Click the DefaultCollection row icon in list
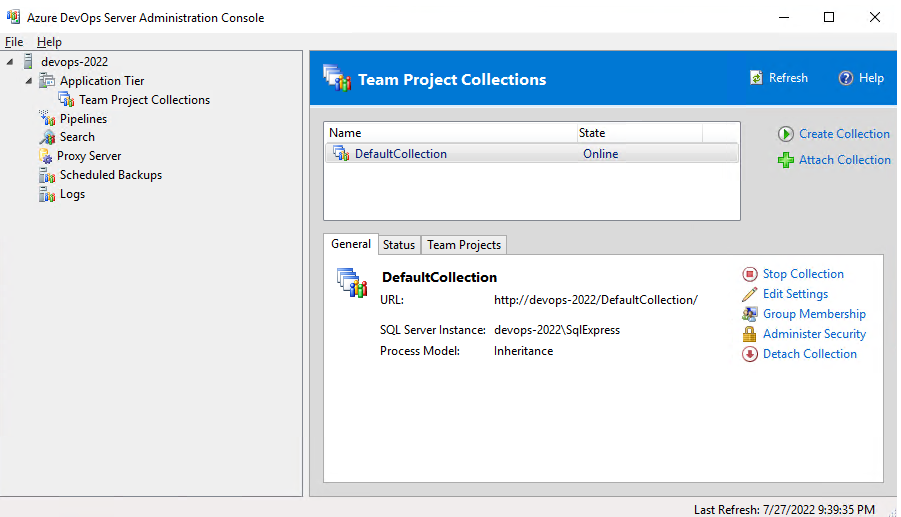The image size is (901, 517). [x=341, y=153]
